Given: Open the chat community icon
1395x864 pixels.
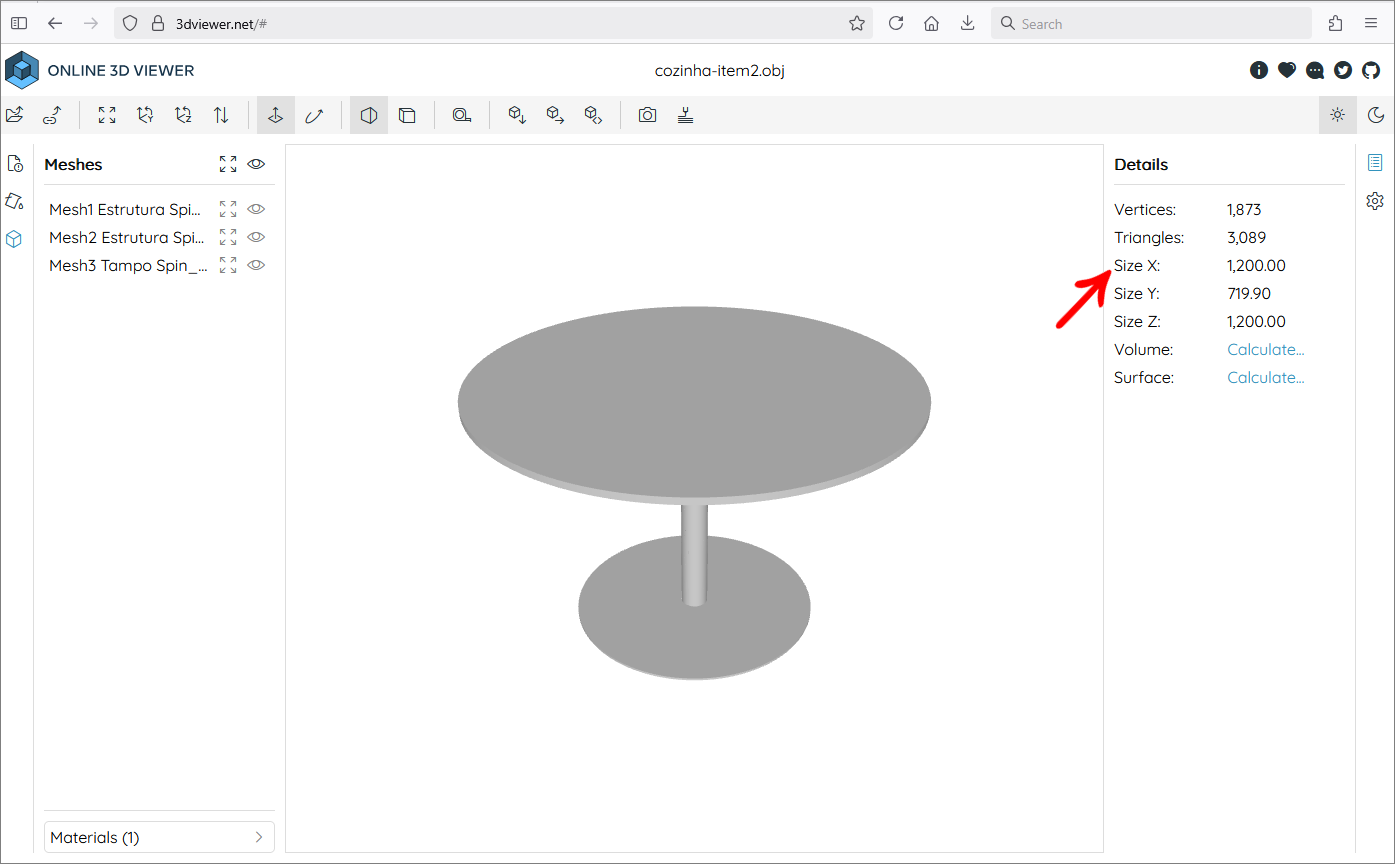Looking at the screenshot, I should 1315,70.
